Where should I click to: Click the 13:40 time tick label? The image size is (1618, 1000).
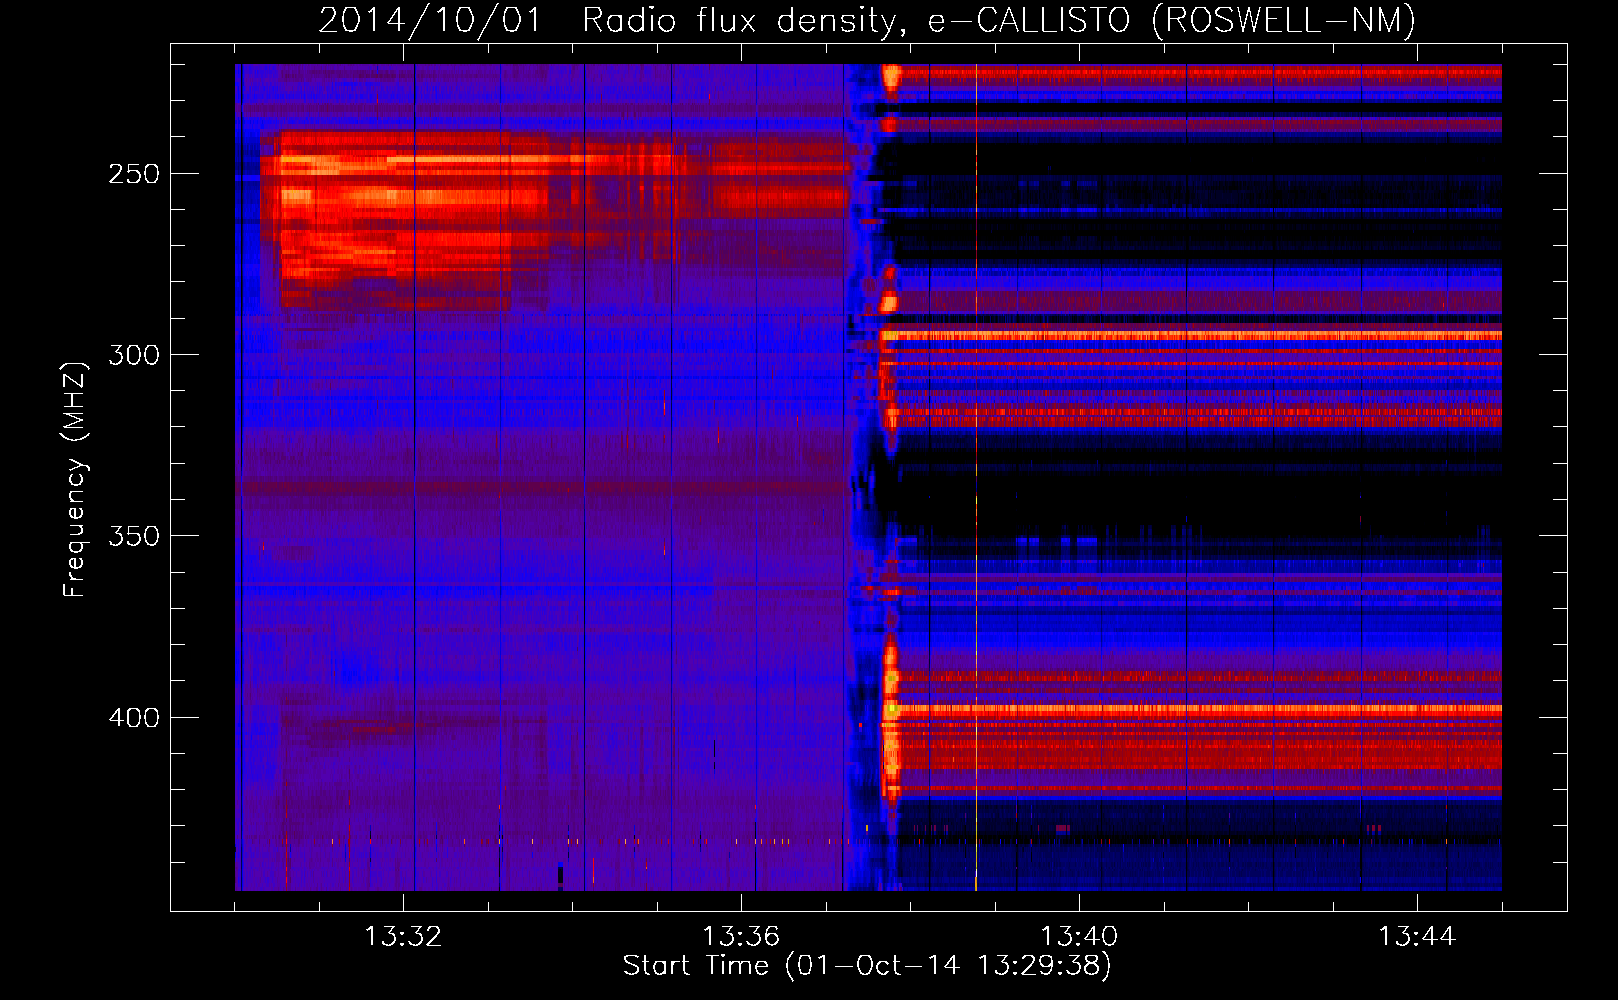point(1079,937)
